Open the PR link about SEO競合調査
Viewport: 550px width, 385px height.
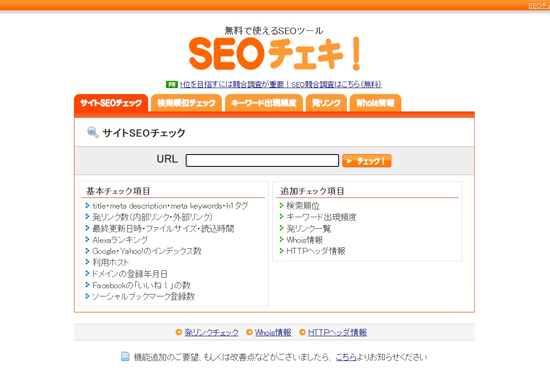[x=280, y=85]
